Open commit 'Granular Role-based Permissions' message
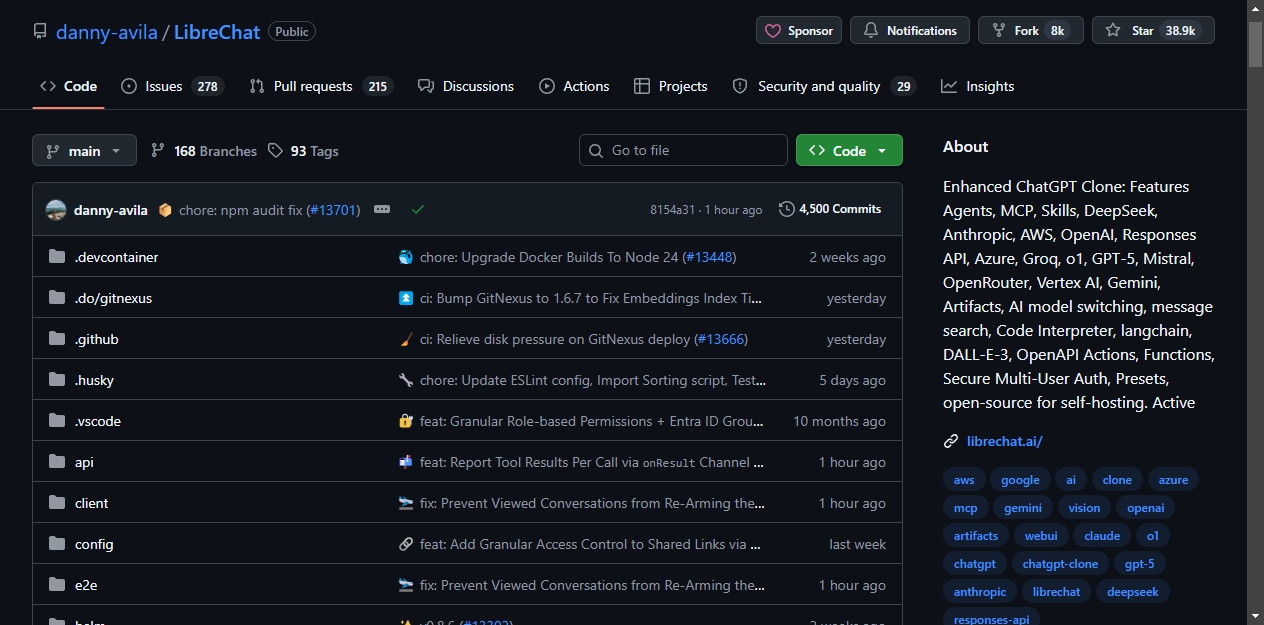The height and width of the screenshot is (625, 1264). (x=592, y=421)
